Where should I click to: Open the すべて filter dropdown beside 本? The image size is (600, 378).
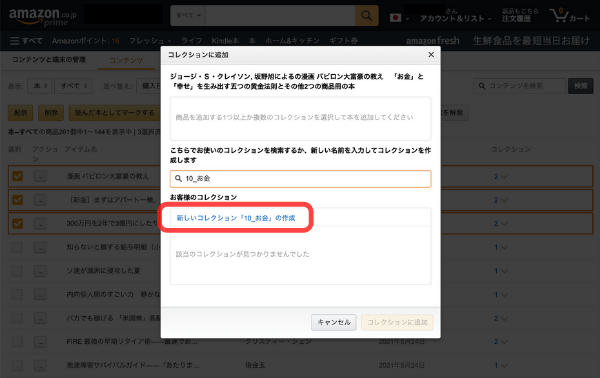(x=73, y=86)
